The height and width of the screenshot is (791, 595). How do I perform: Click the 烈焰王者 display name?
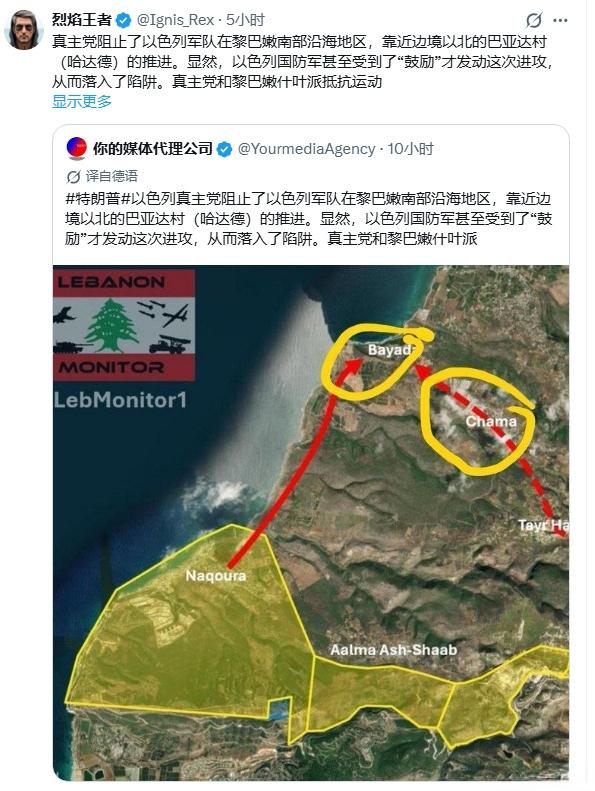point(82,20)
